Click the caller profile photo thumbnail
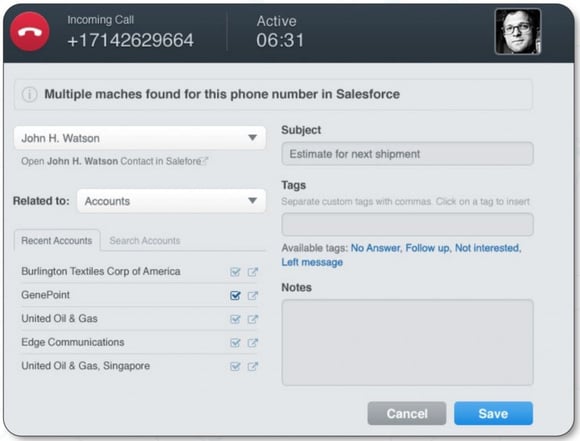The width and height of the screenshot is (580, 441). coord(518,32)
